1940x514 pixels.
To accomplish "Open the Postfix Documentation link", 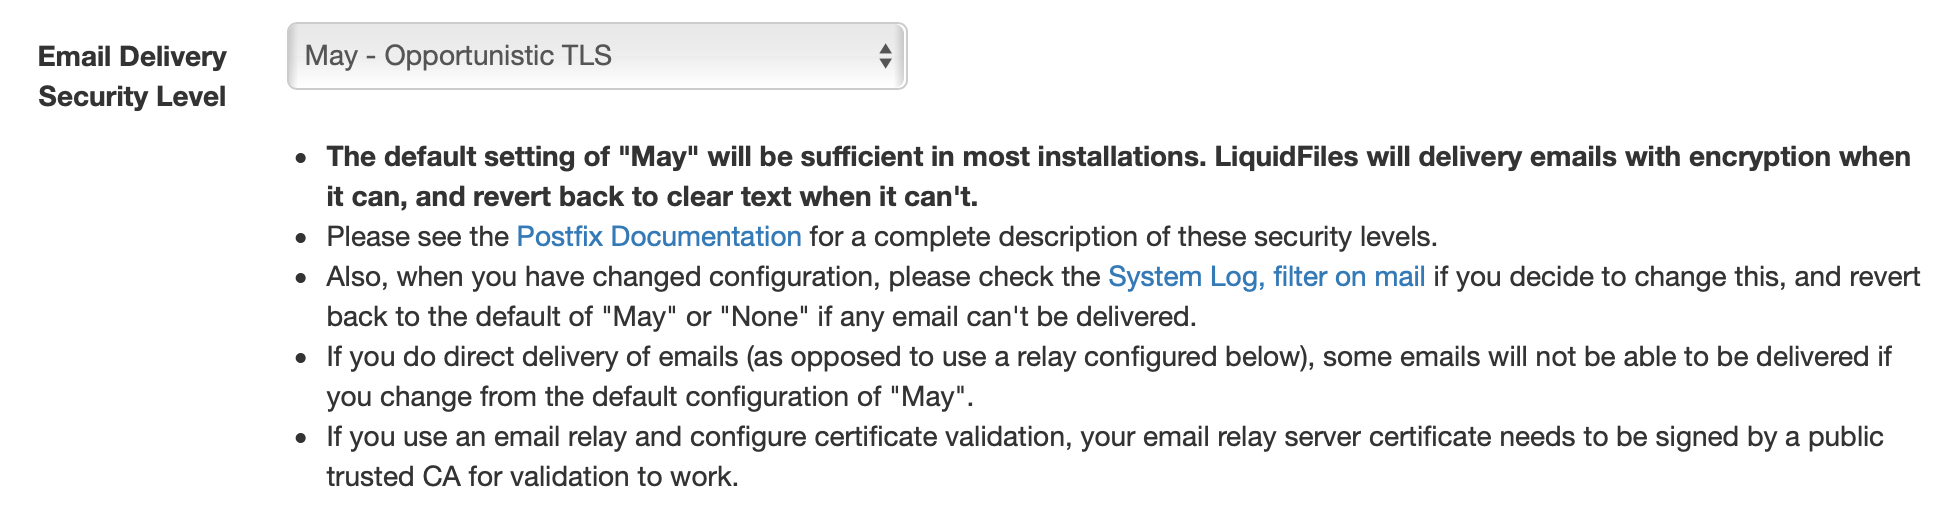I will tap(659, 237).
